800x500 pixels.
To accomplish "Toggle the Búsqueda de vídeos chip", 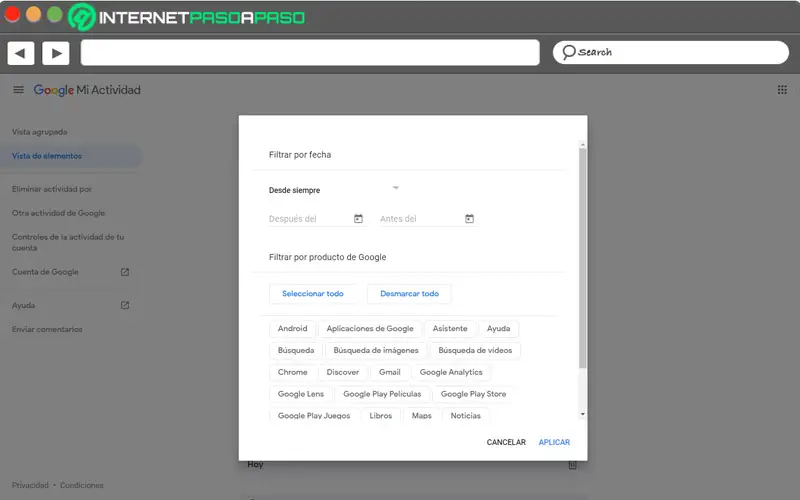I will (x=475, y=351).
